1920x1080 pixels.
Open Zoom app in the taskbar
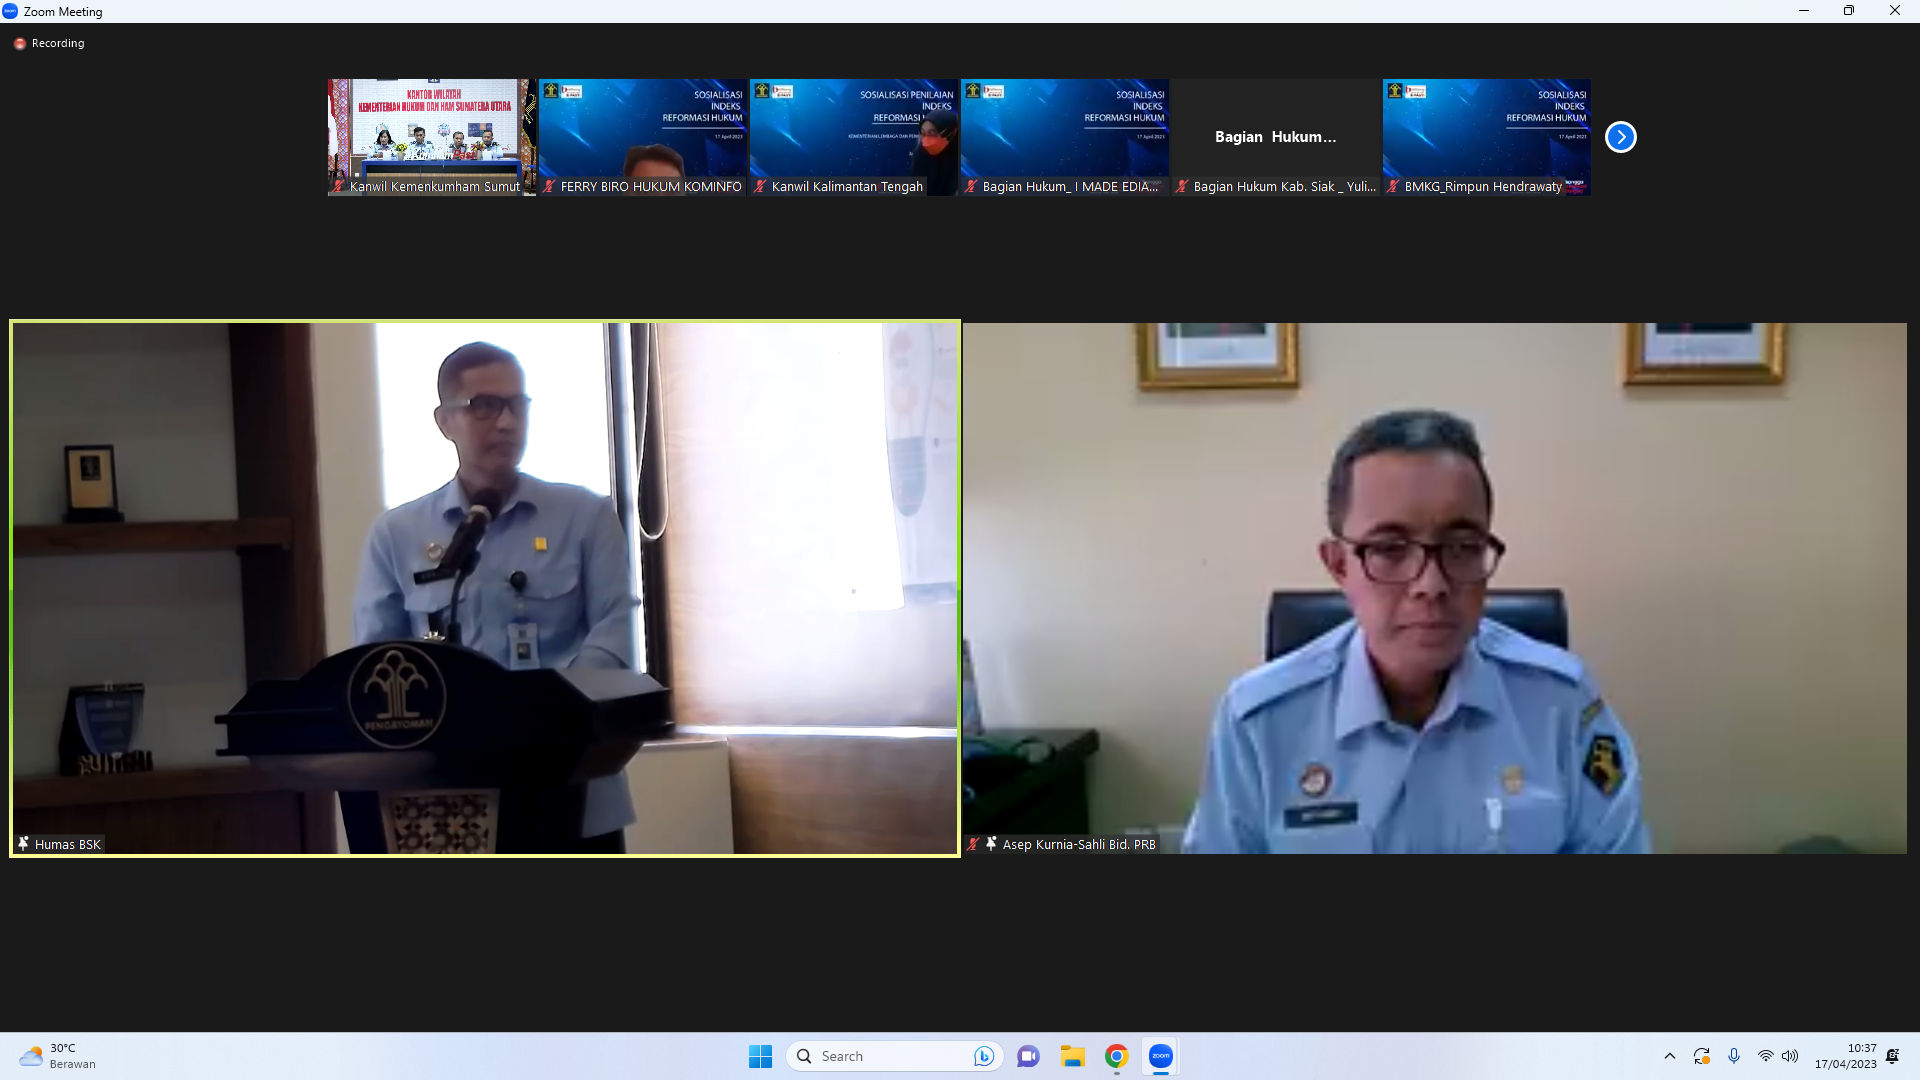(1160, 1056)
